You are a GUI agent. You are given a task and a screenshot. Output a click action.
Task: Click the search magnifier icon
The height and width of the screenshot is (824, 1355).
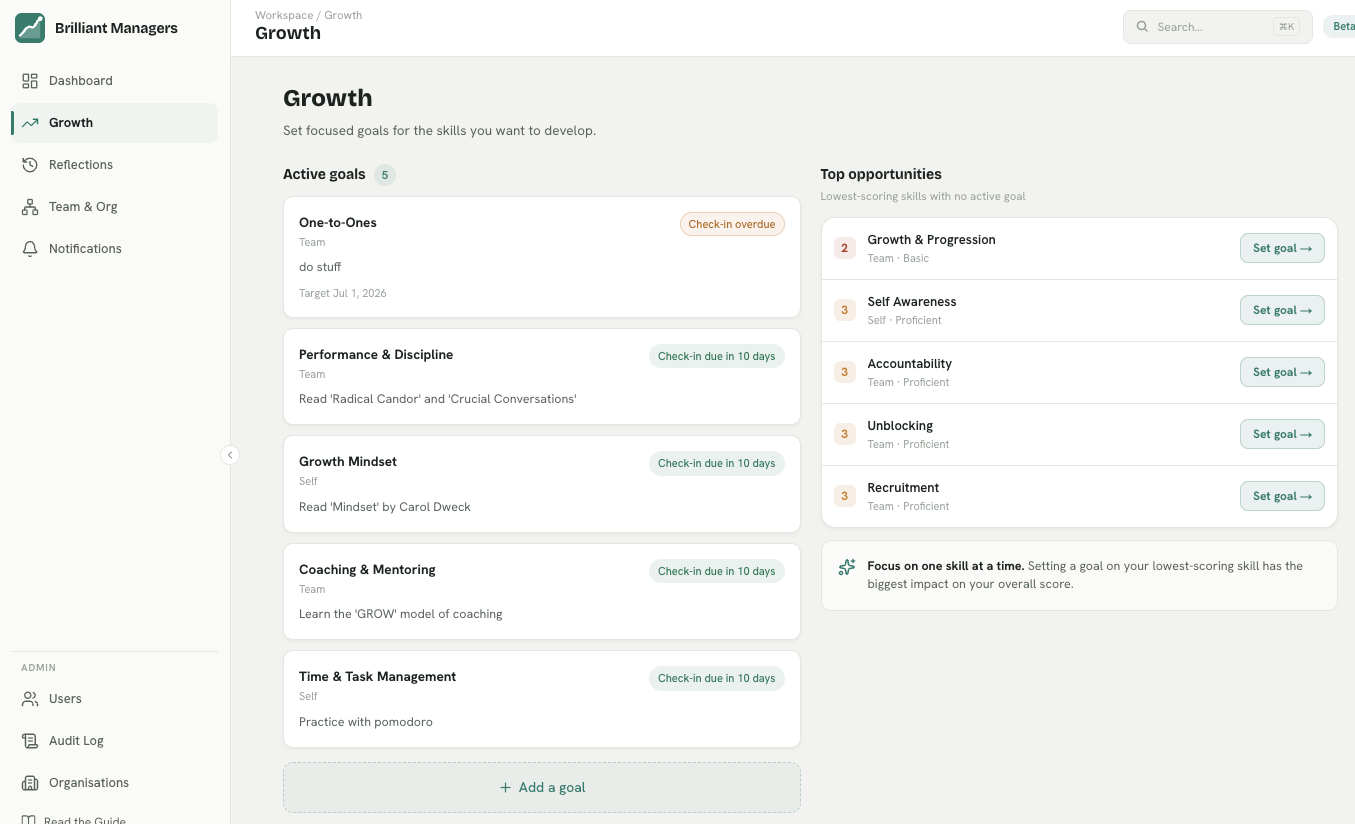pyautogui.click(x=1143, y=27)
